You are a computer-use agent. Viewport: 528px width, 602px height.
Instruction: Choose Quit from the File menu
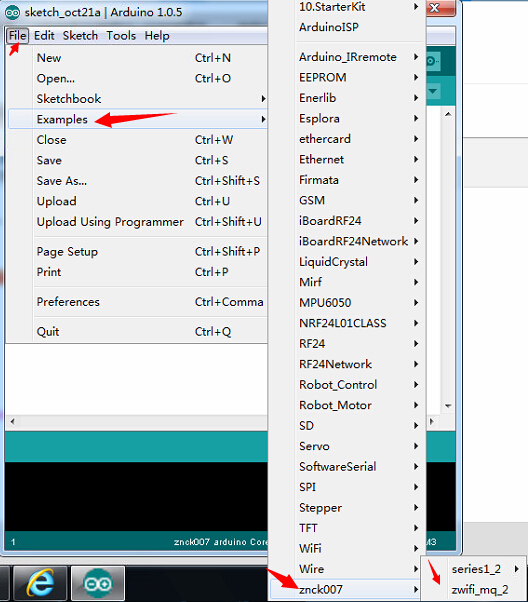[x=137, y=331]
